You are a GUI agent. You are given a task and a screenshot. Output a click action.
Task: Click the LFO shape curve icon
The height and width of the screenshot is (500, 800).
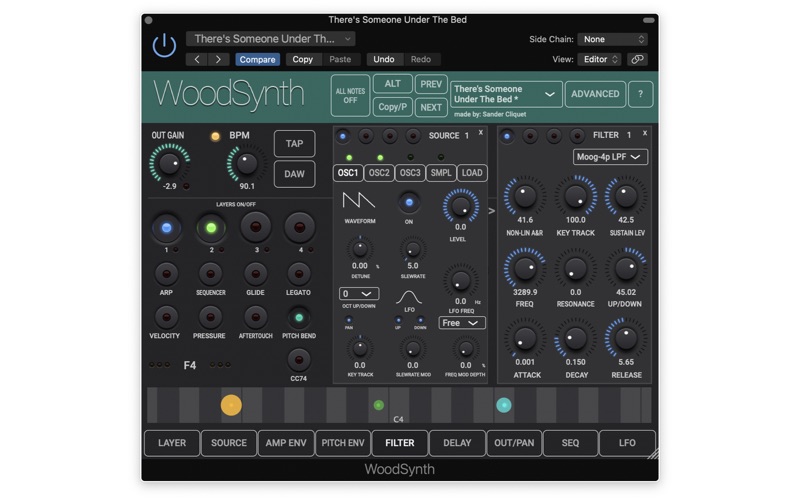point(409,297)
